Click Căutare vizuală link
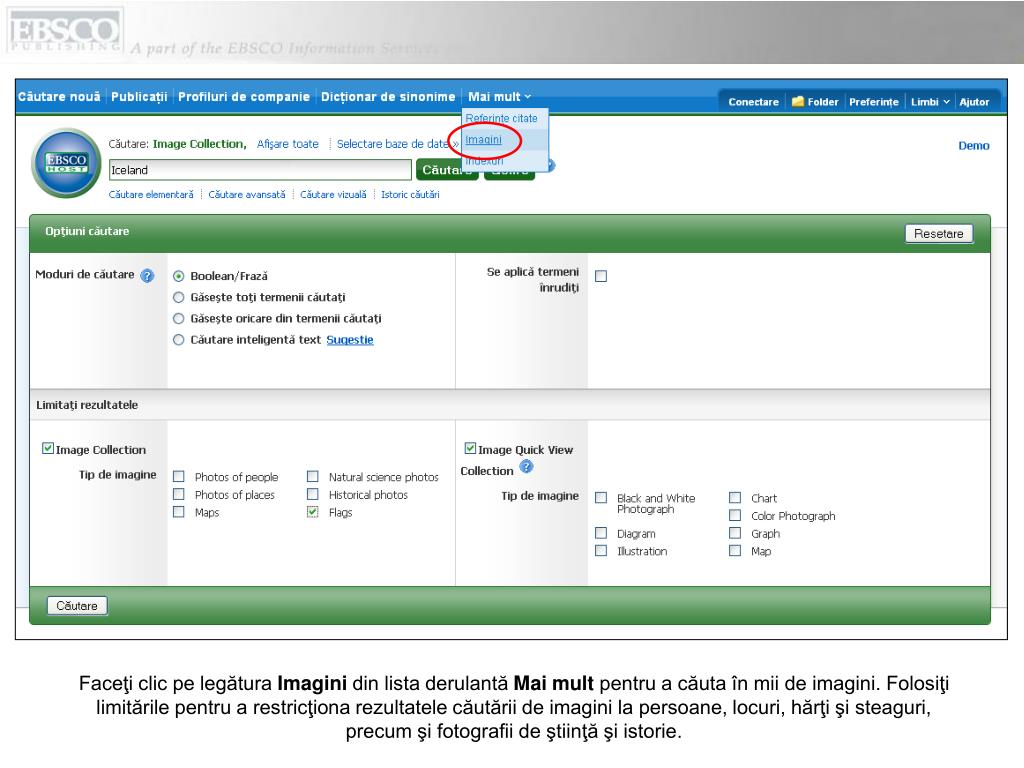 333,195
